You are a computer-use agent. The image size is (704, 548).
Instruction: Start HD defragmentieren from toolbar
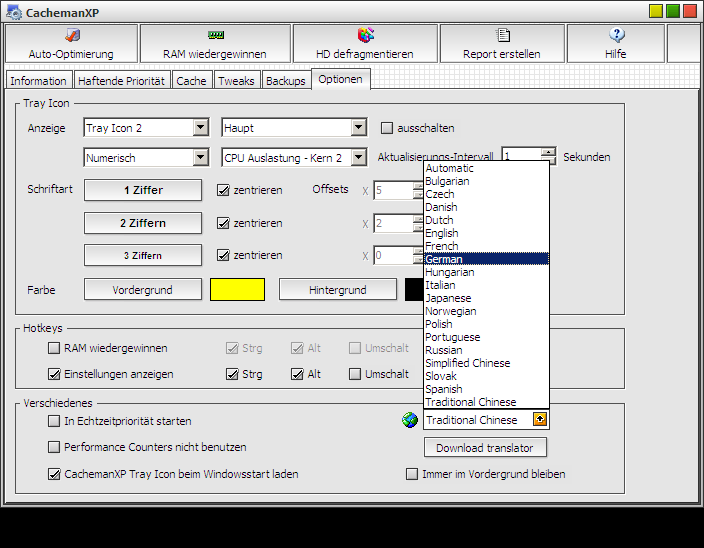click(x=365, y=44)
